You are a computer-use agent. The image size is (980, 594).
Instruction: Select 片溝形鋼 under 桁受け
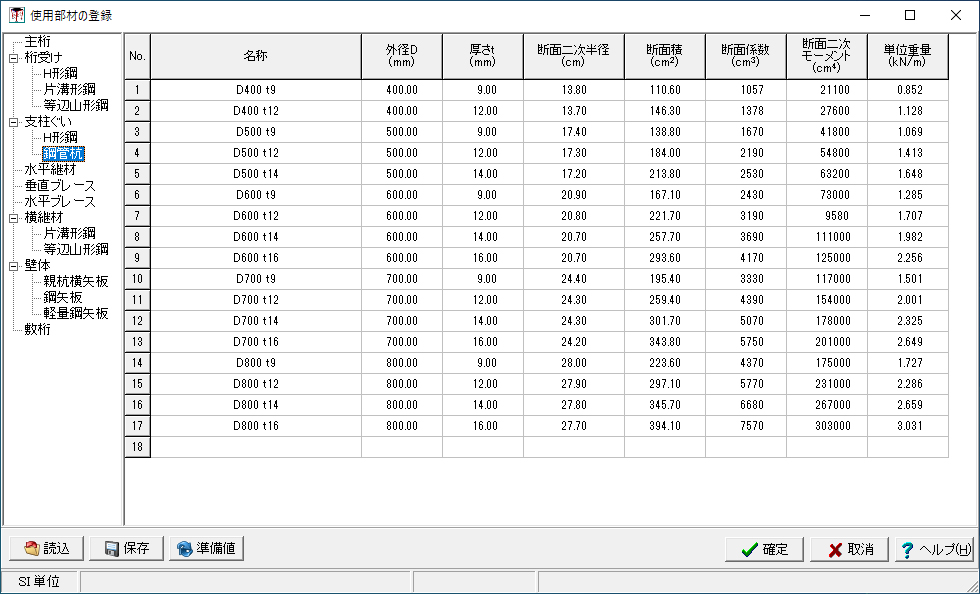[x=69, y=89]
